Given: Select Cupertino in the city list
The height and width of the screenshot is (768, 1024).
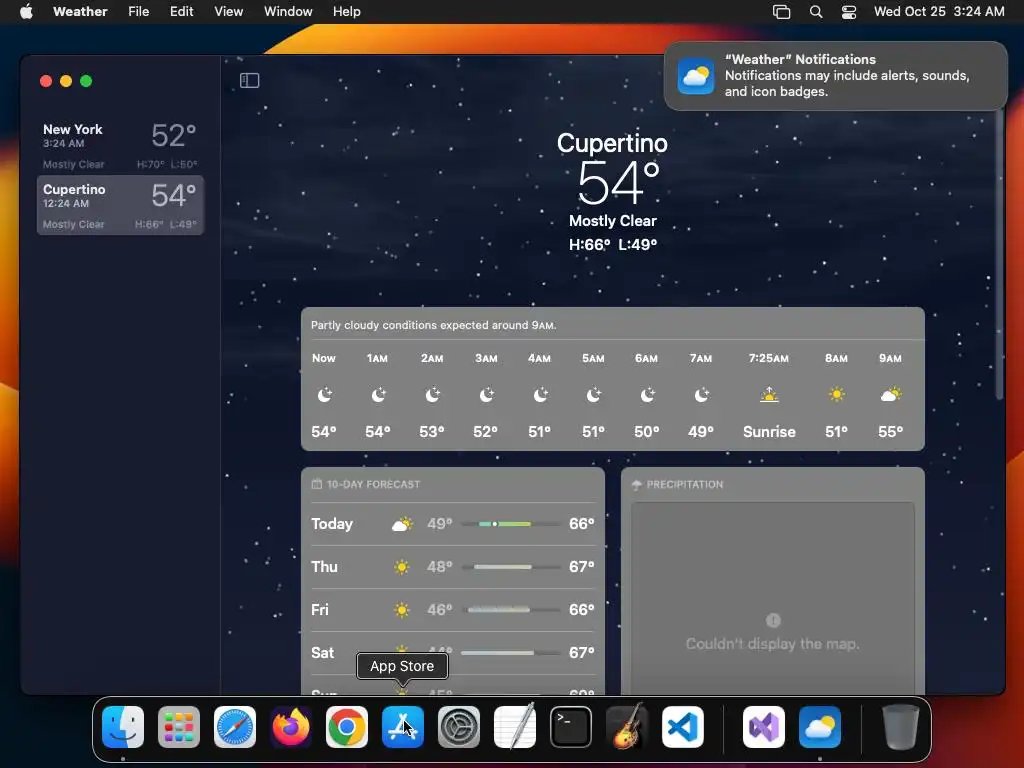Looking at the screenshot, I should pyautogui.click(x=120, y=205).
